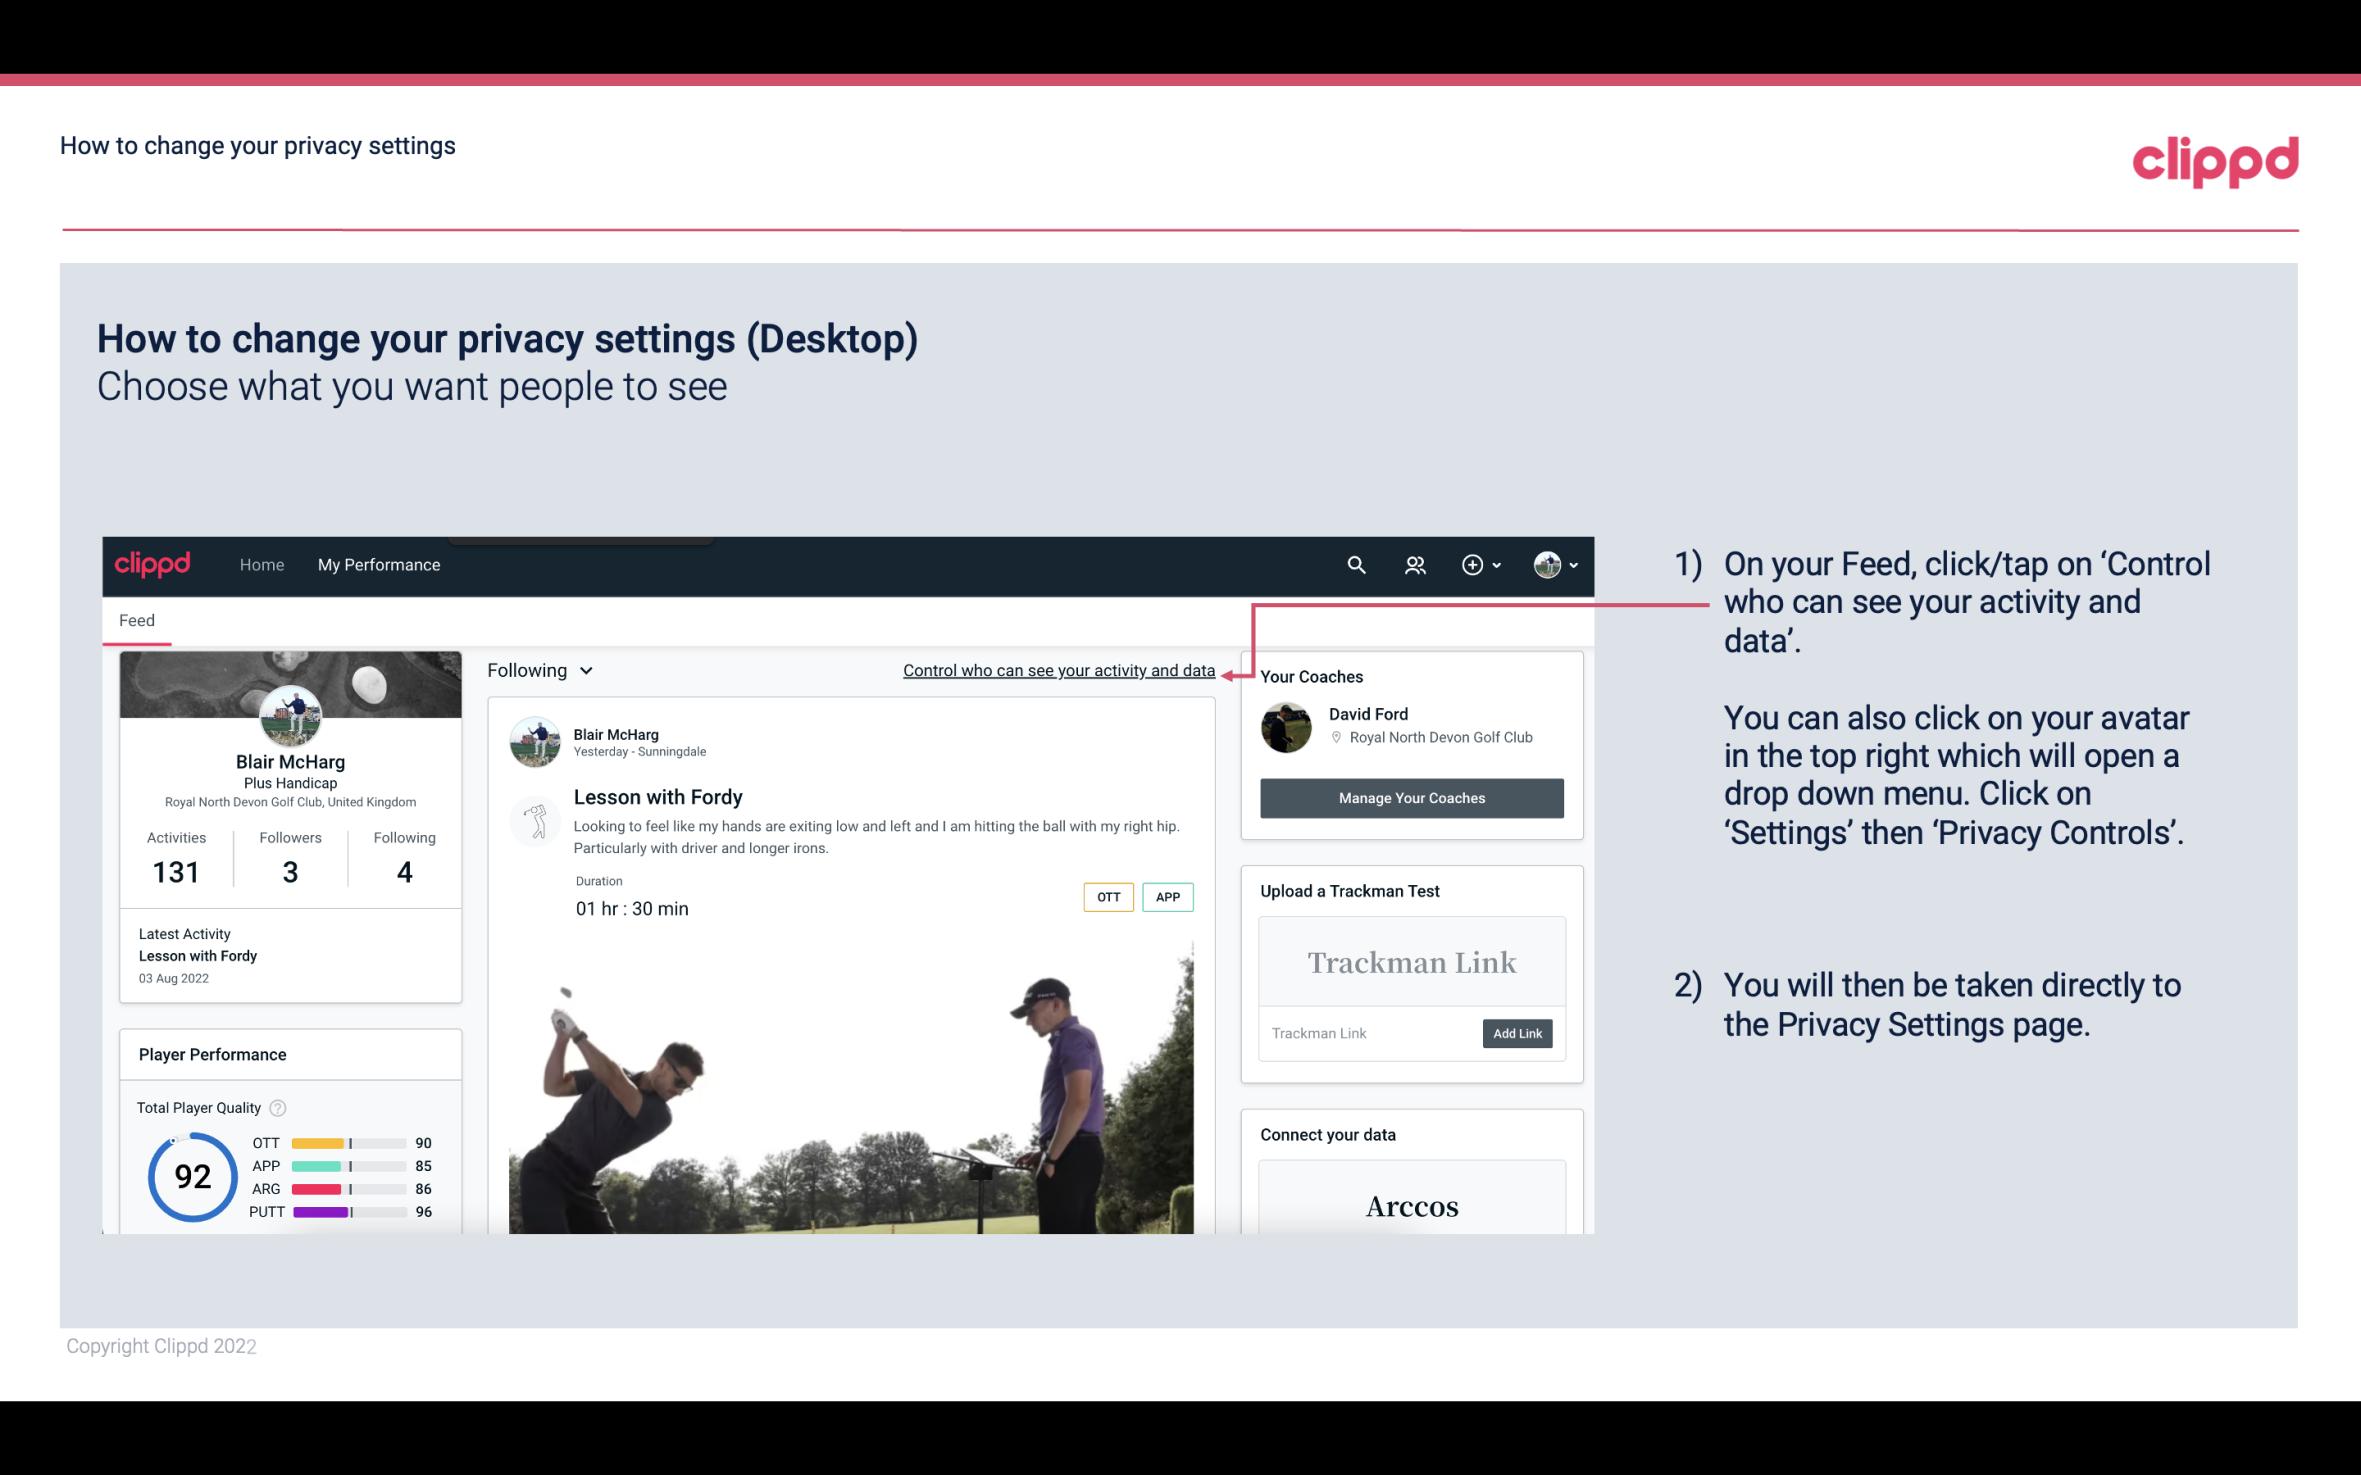Select the My Performance tab
This screenshot has width=2361, height=1475.
377,562
